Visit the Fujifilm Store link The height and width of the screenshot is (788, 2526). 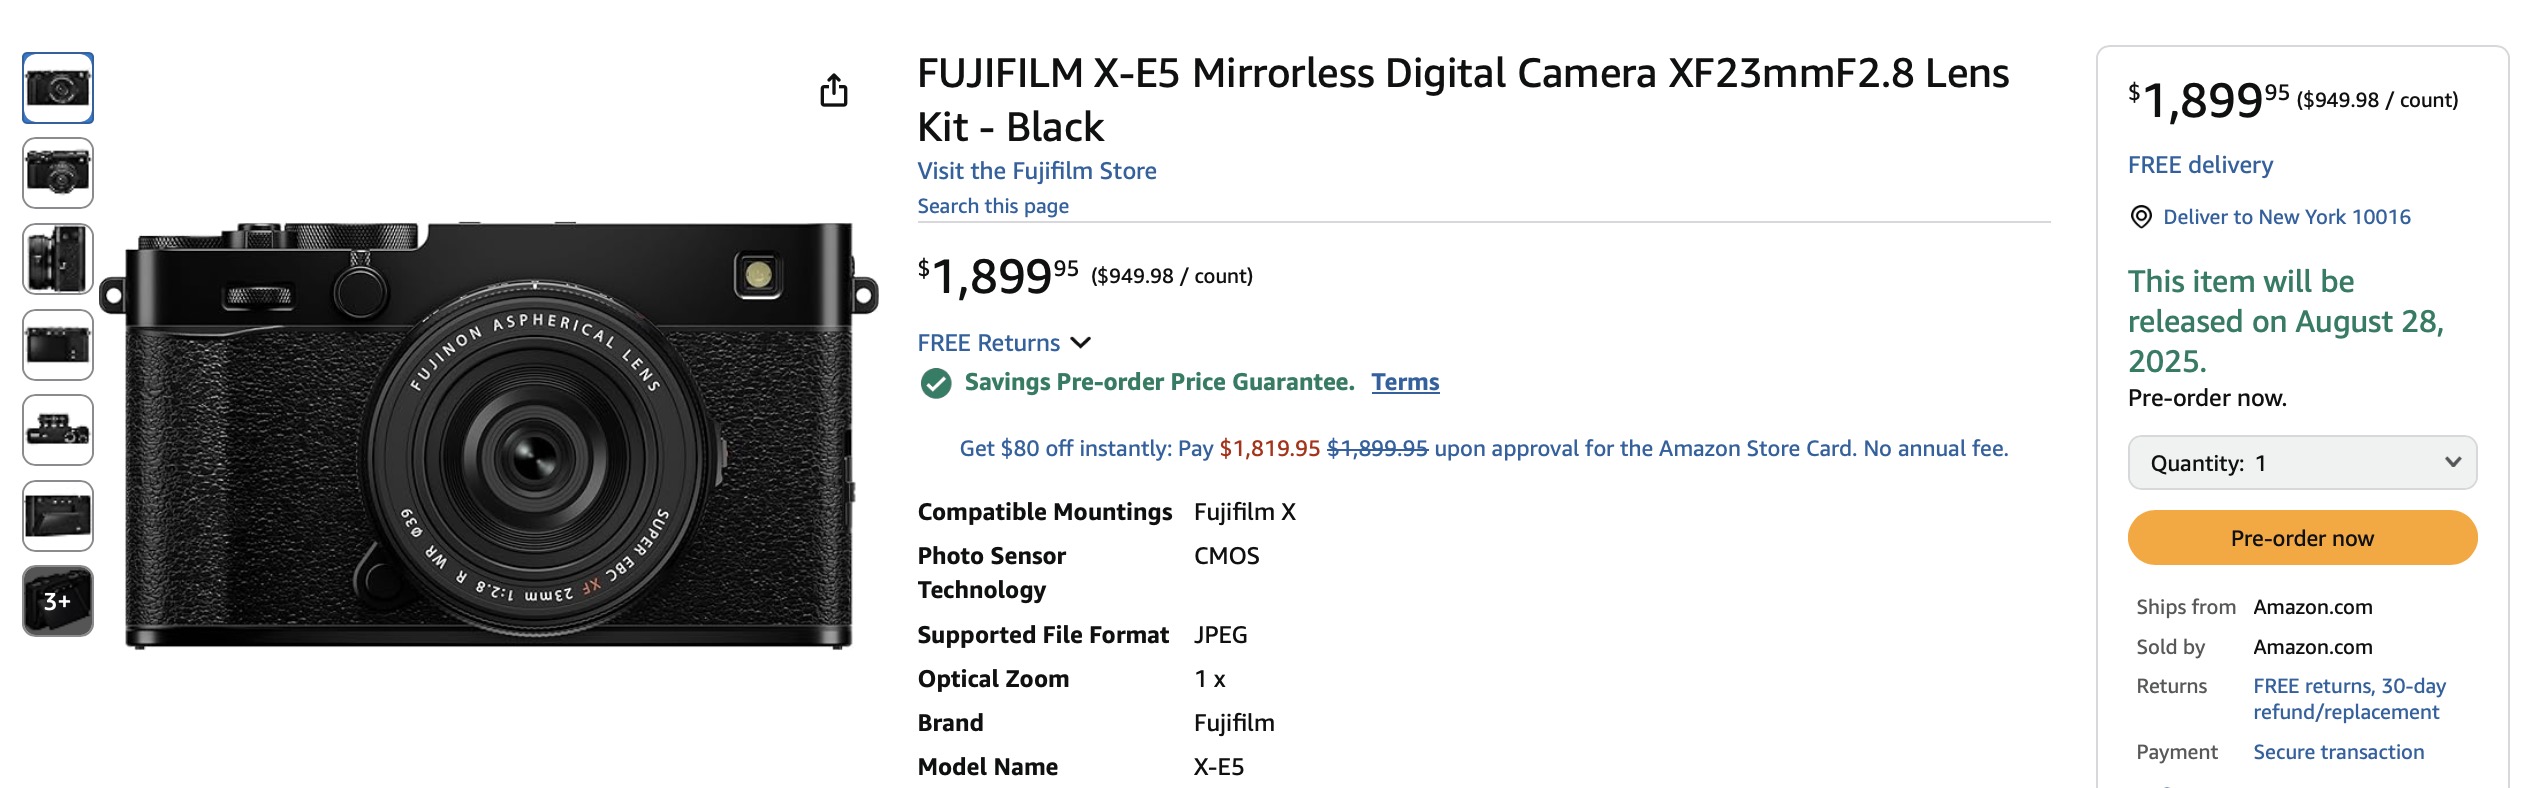pos(1037,171)
